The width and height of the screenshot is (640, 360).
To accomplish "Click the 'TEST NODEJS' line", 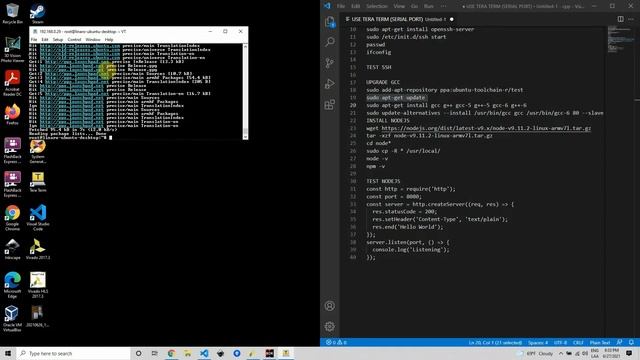I will [383, 181].
